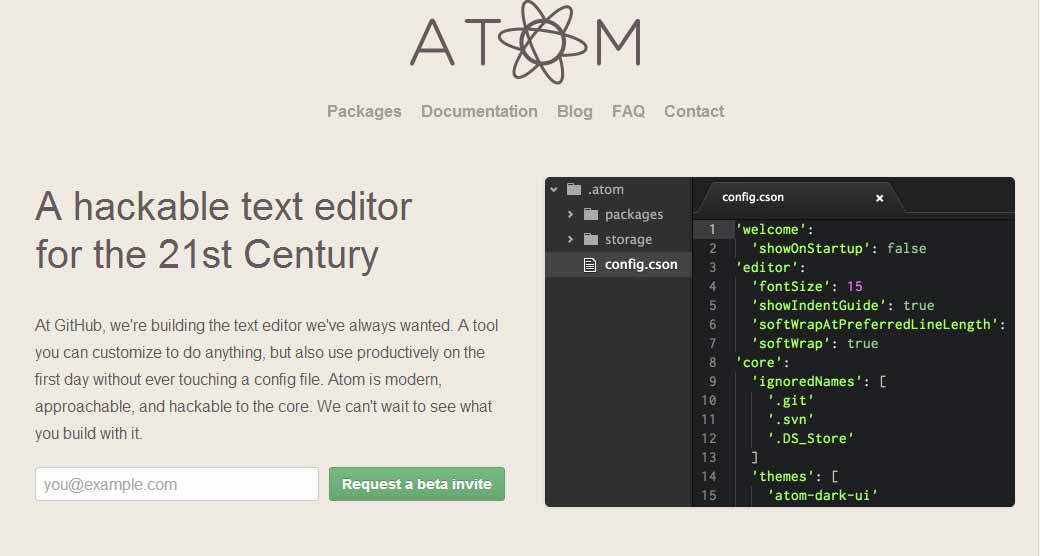Click line number 8 in gutter
The height and width of the screenshot is (556, 1040).
712,363
